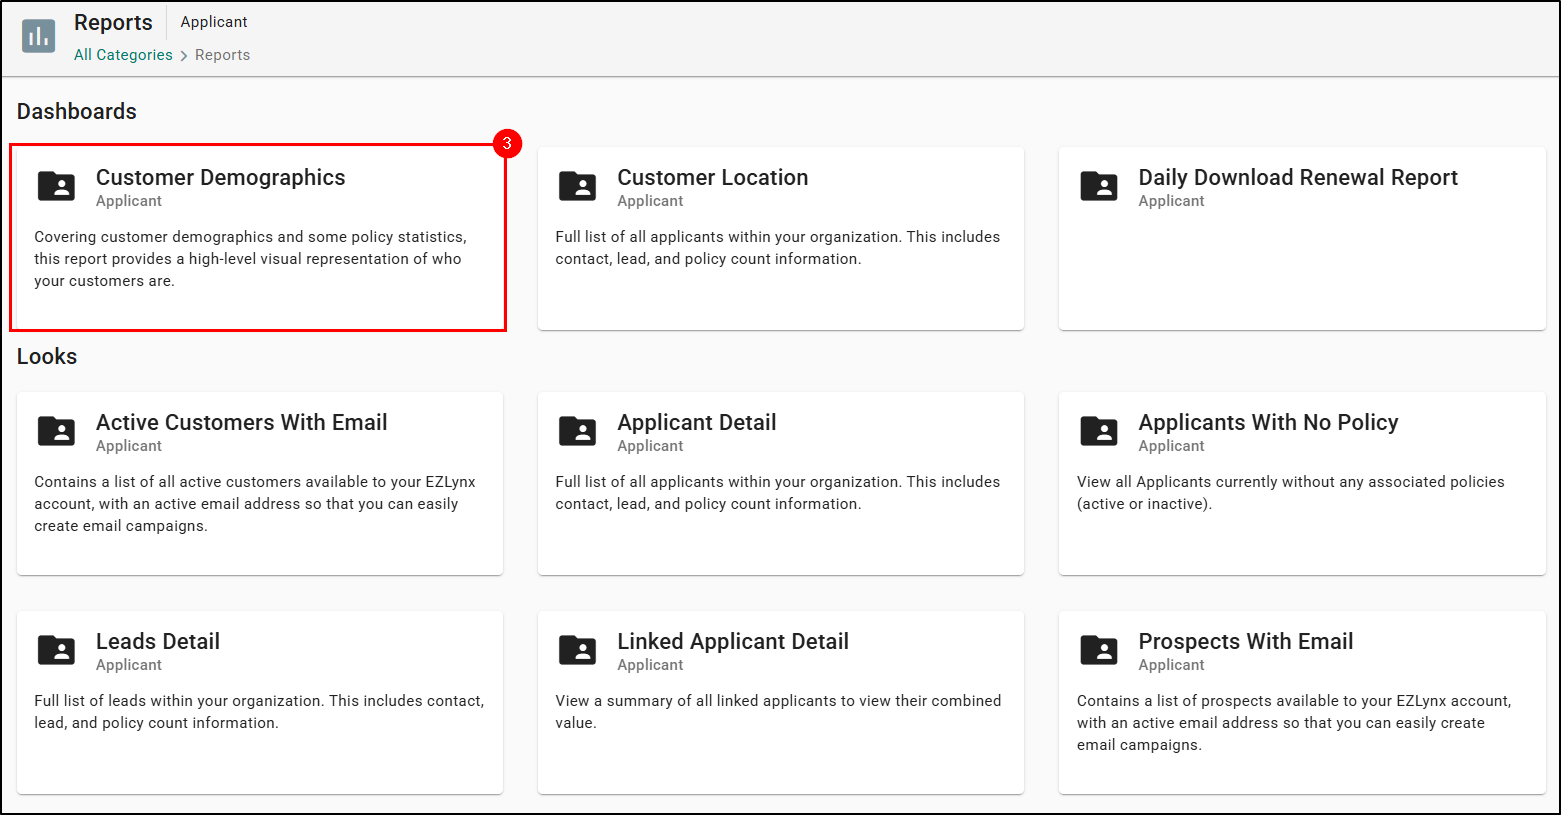Click Linked Applicant Detail description text

tap(778, 712)
